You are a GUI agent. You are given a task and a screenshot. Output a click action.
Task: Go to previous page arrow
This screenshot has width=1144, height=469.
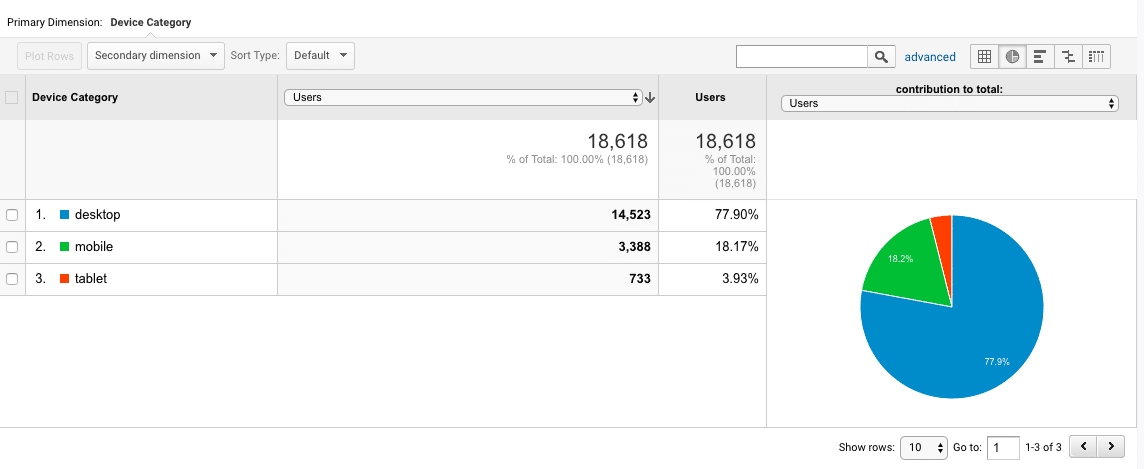[1083, 446]
